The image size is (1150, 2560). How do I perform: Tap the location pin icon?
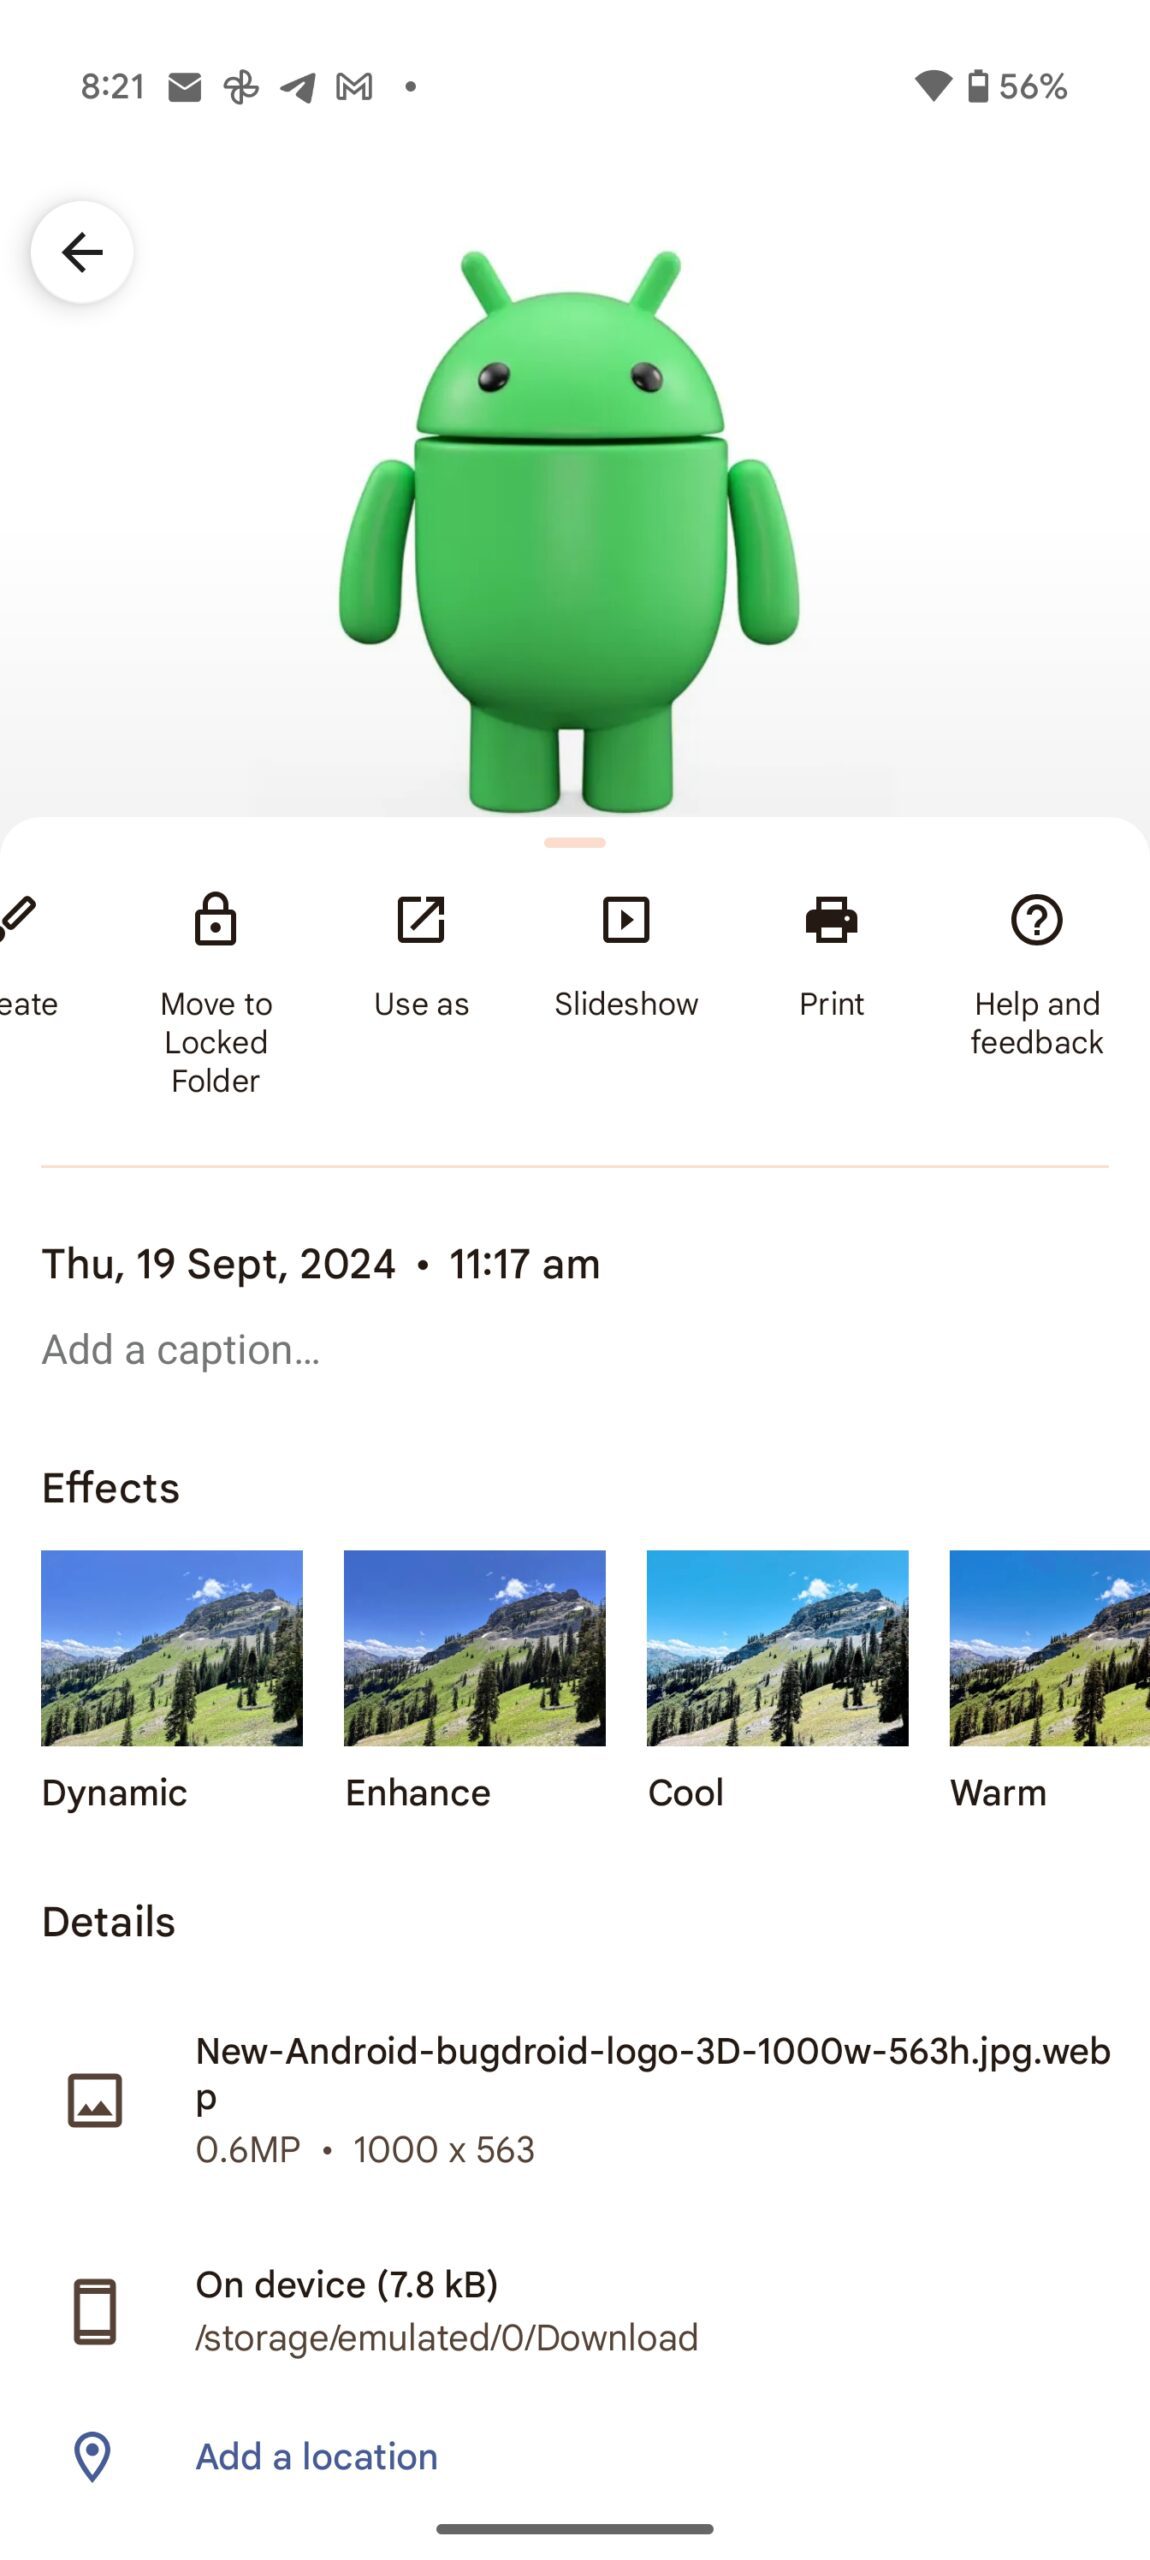point(93,2456)
